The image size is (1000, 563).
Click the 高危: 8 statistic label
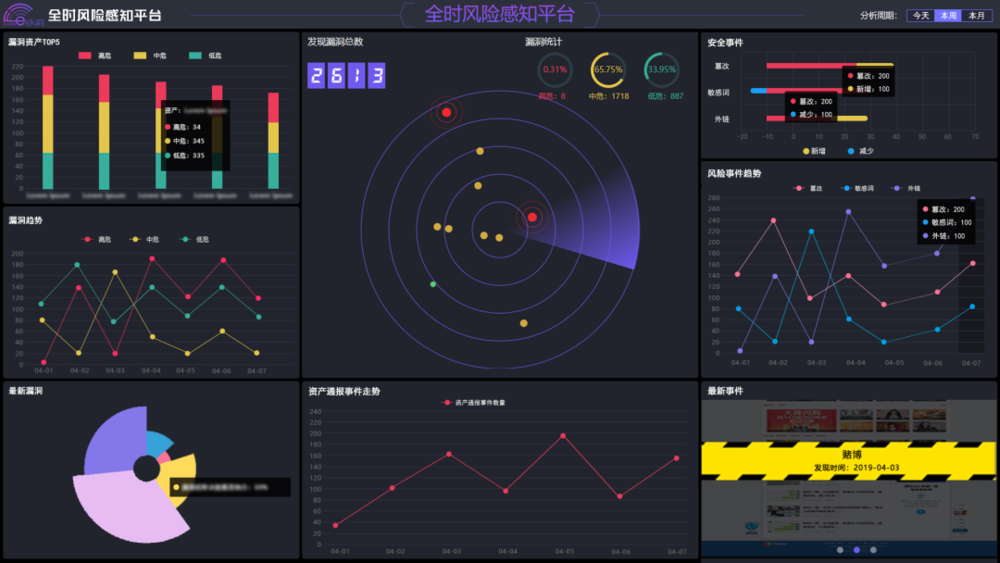pos(552,96)
